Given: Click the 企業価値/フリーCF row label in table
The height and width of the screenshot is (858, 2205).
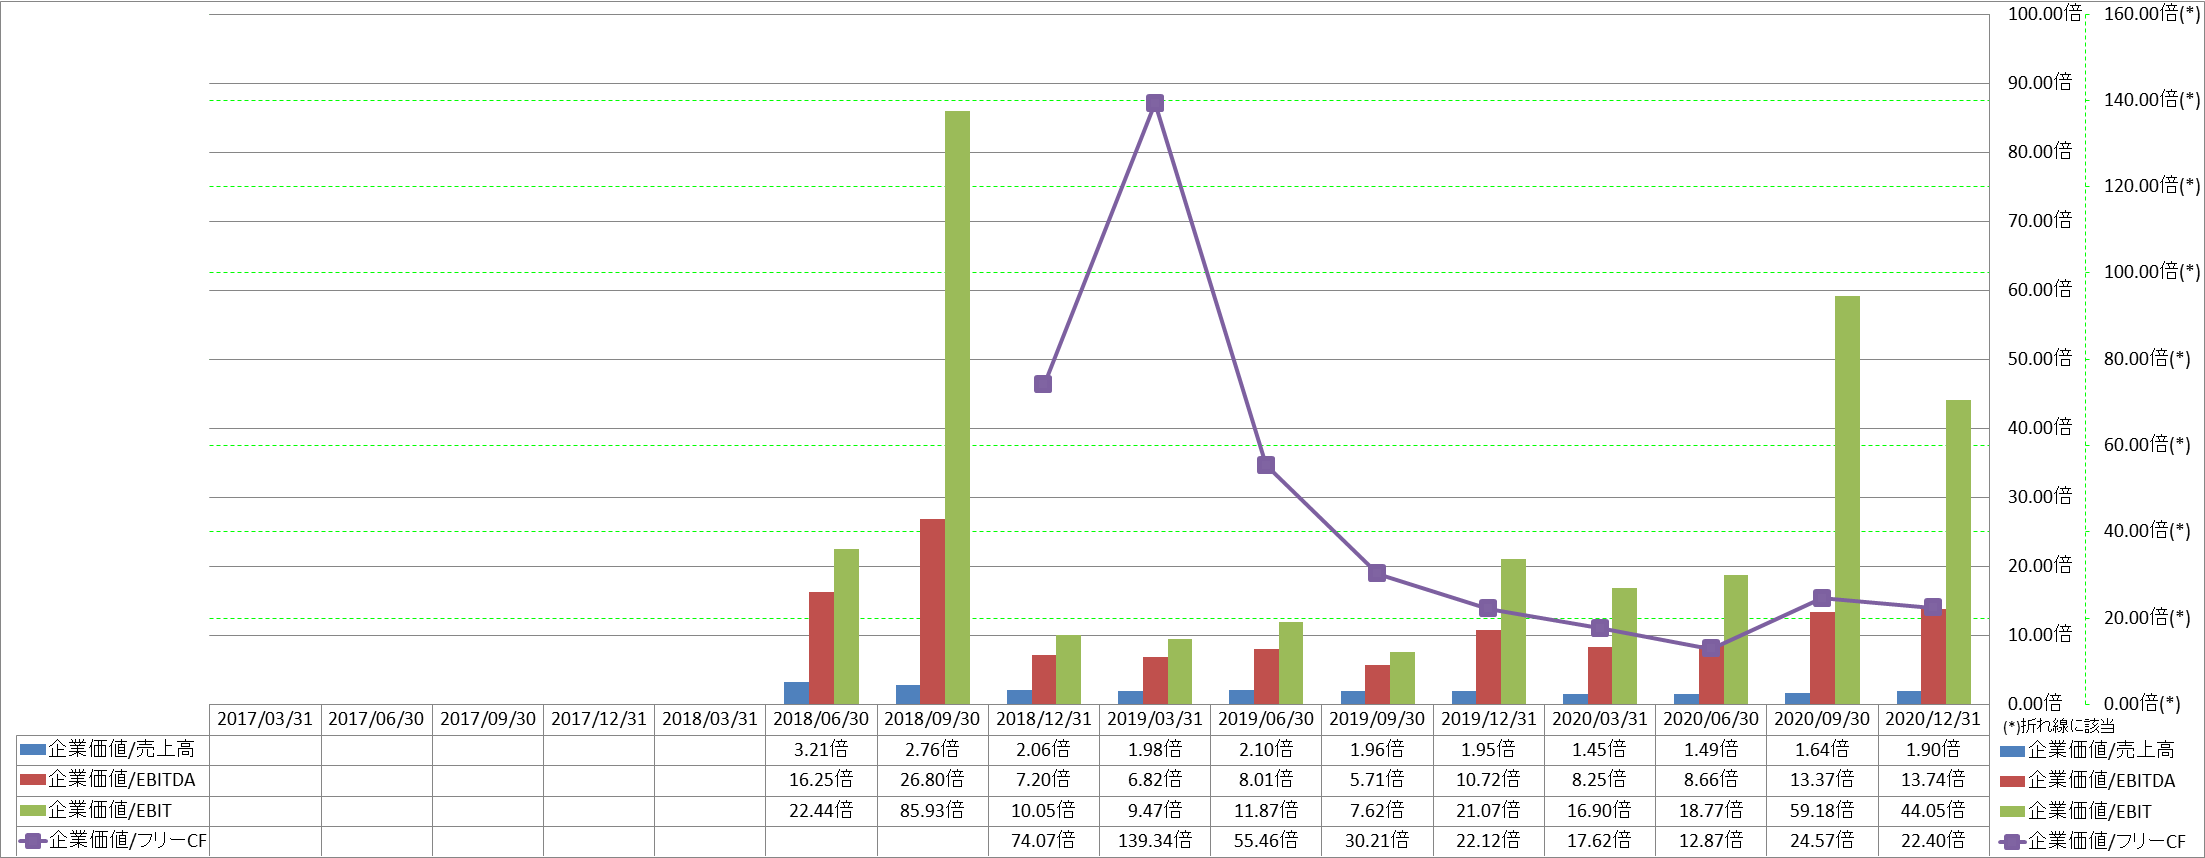Looking at the screenshot, I should (x=128, y=841).
